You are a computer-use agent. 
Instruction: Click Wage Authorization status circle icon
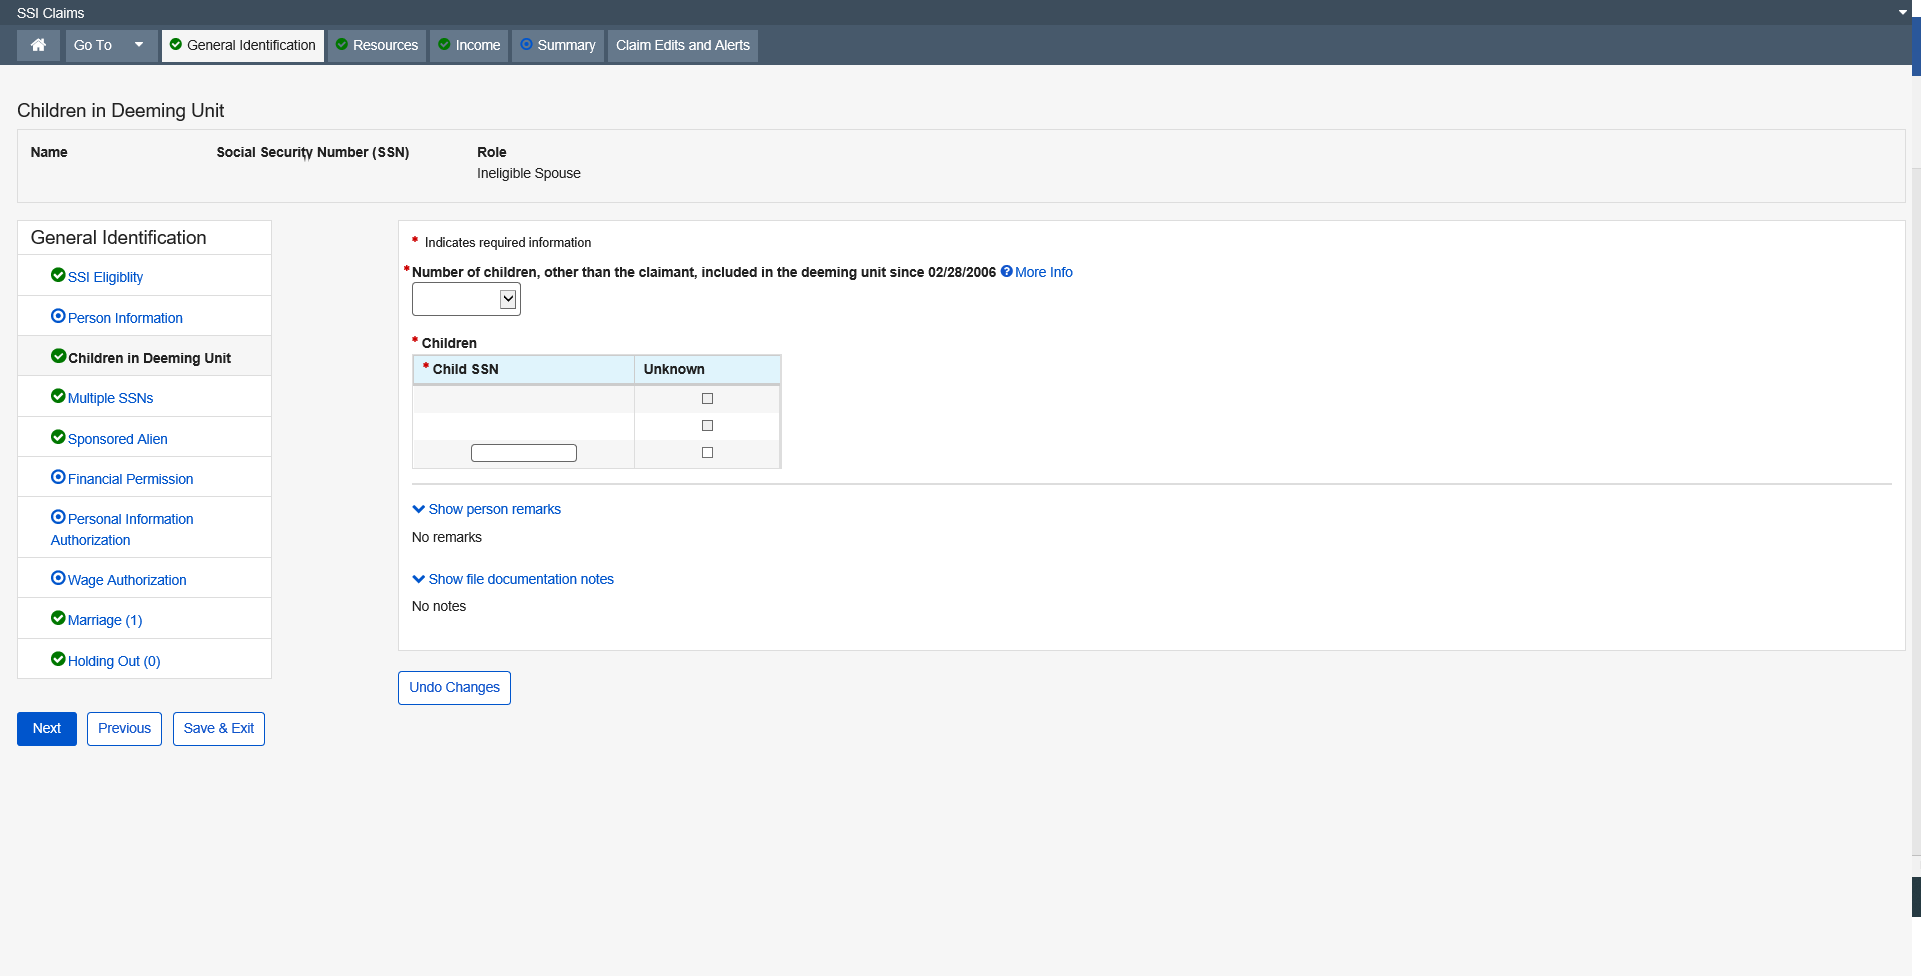click(58, 578)
